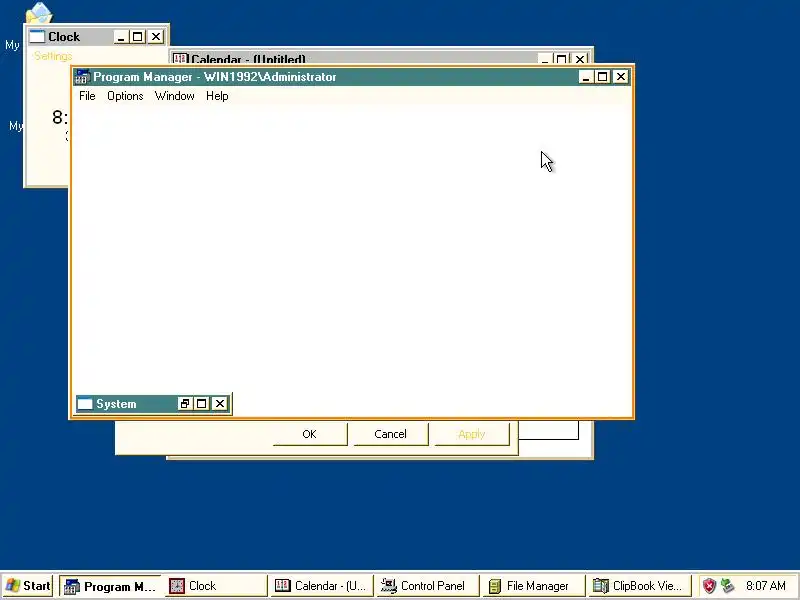800x600 pixels.
Task: Switch to File Manager from taskbar
Action: [x=535, y=586]
